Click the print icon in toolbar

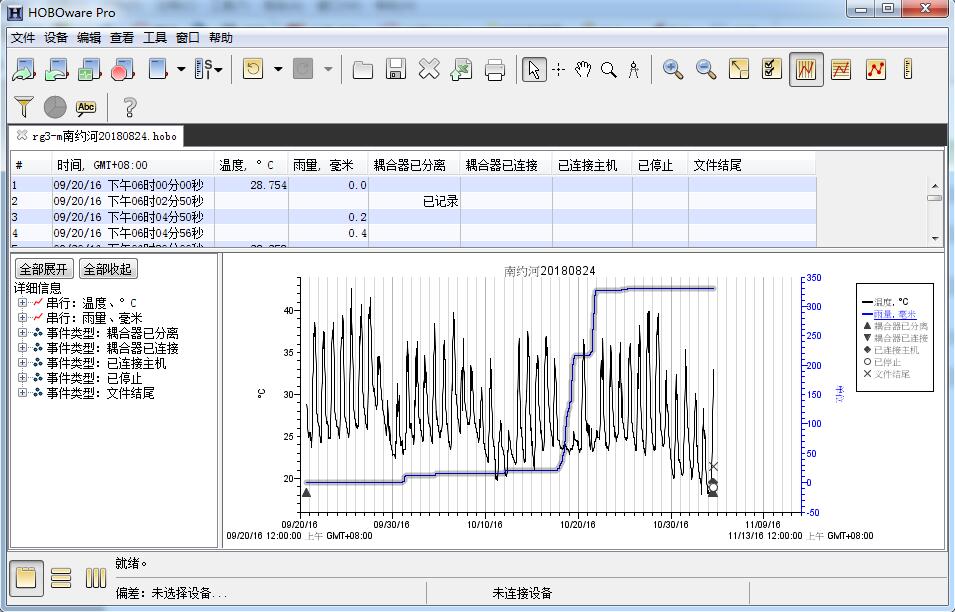495,69
